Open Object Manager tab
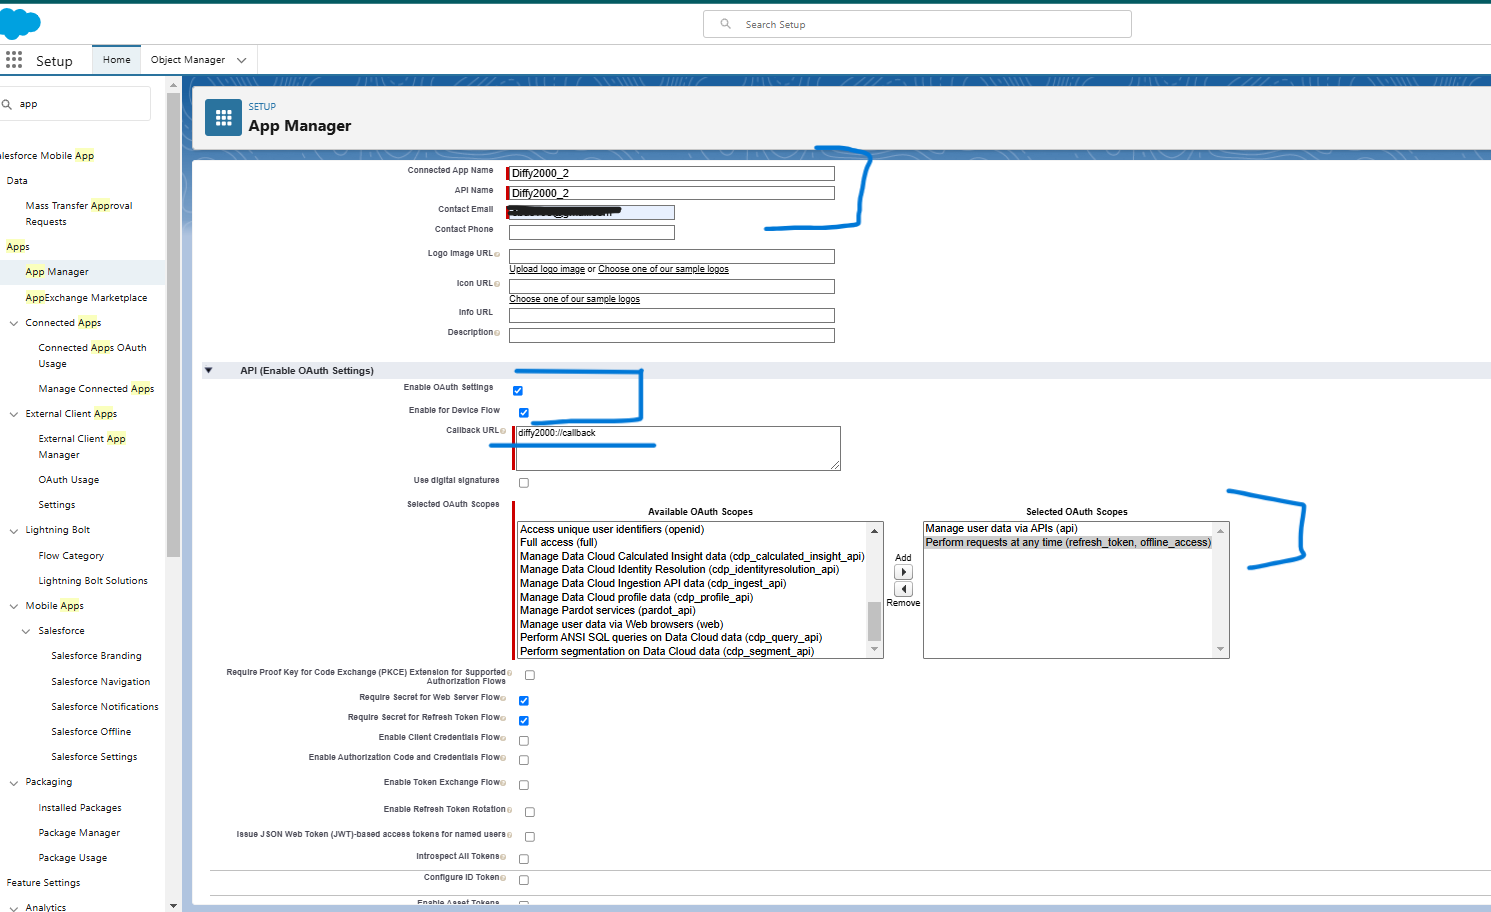1491x912 pixels. click(x=188, y=60)
